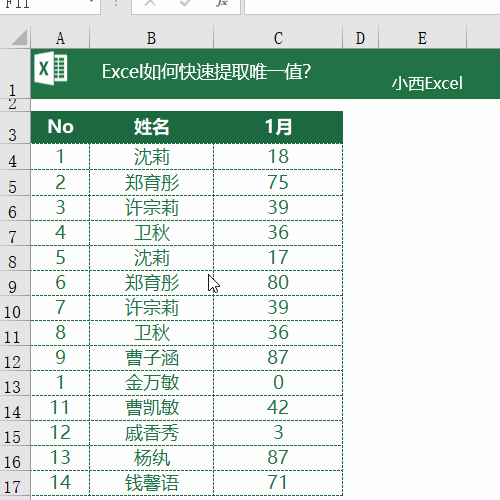Click the value 18 in column C
The image size is (500, 500).
click(278, 157)
